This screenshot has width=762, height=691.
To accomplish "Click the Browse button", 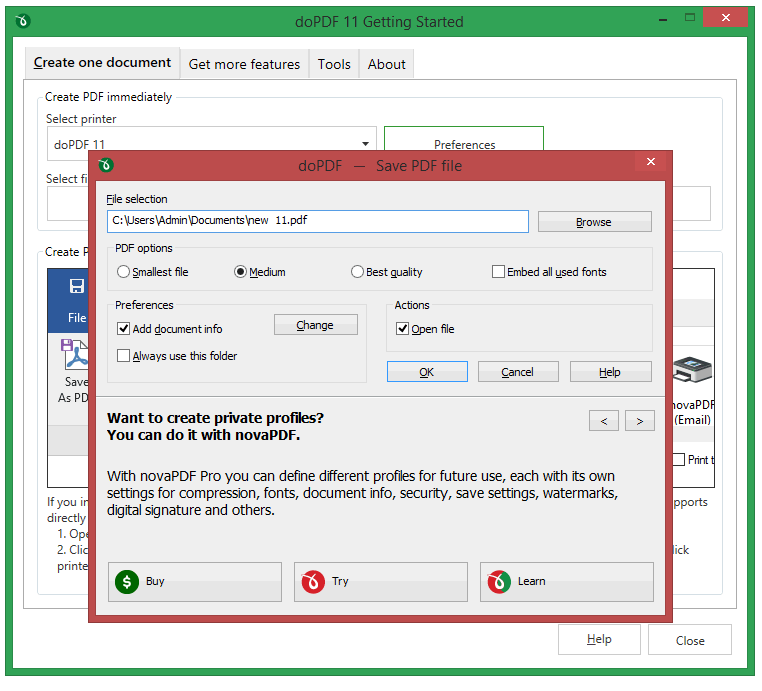I will point(594,222).
